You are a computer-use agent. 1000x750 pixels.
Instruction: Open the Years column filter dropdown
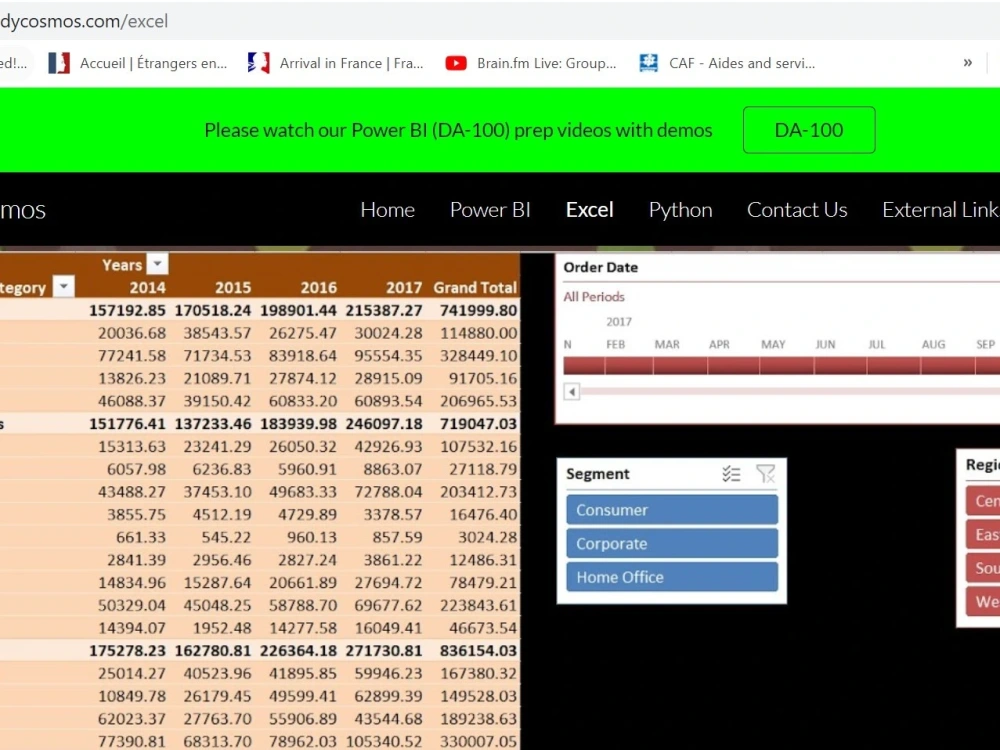click(x=157, y=263)
